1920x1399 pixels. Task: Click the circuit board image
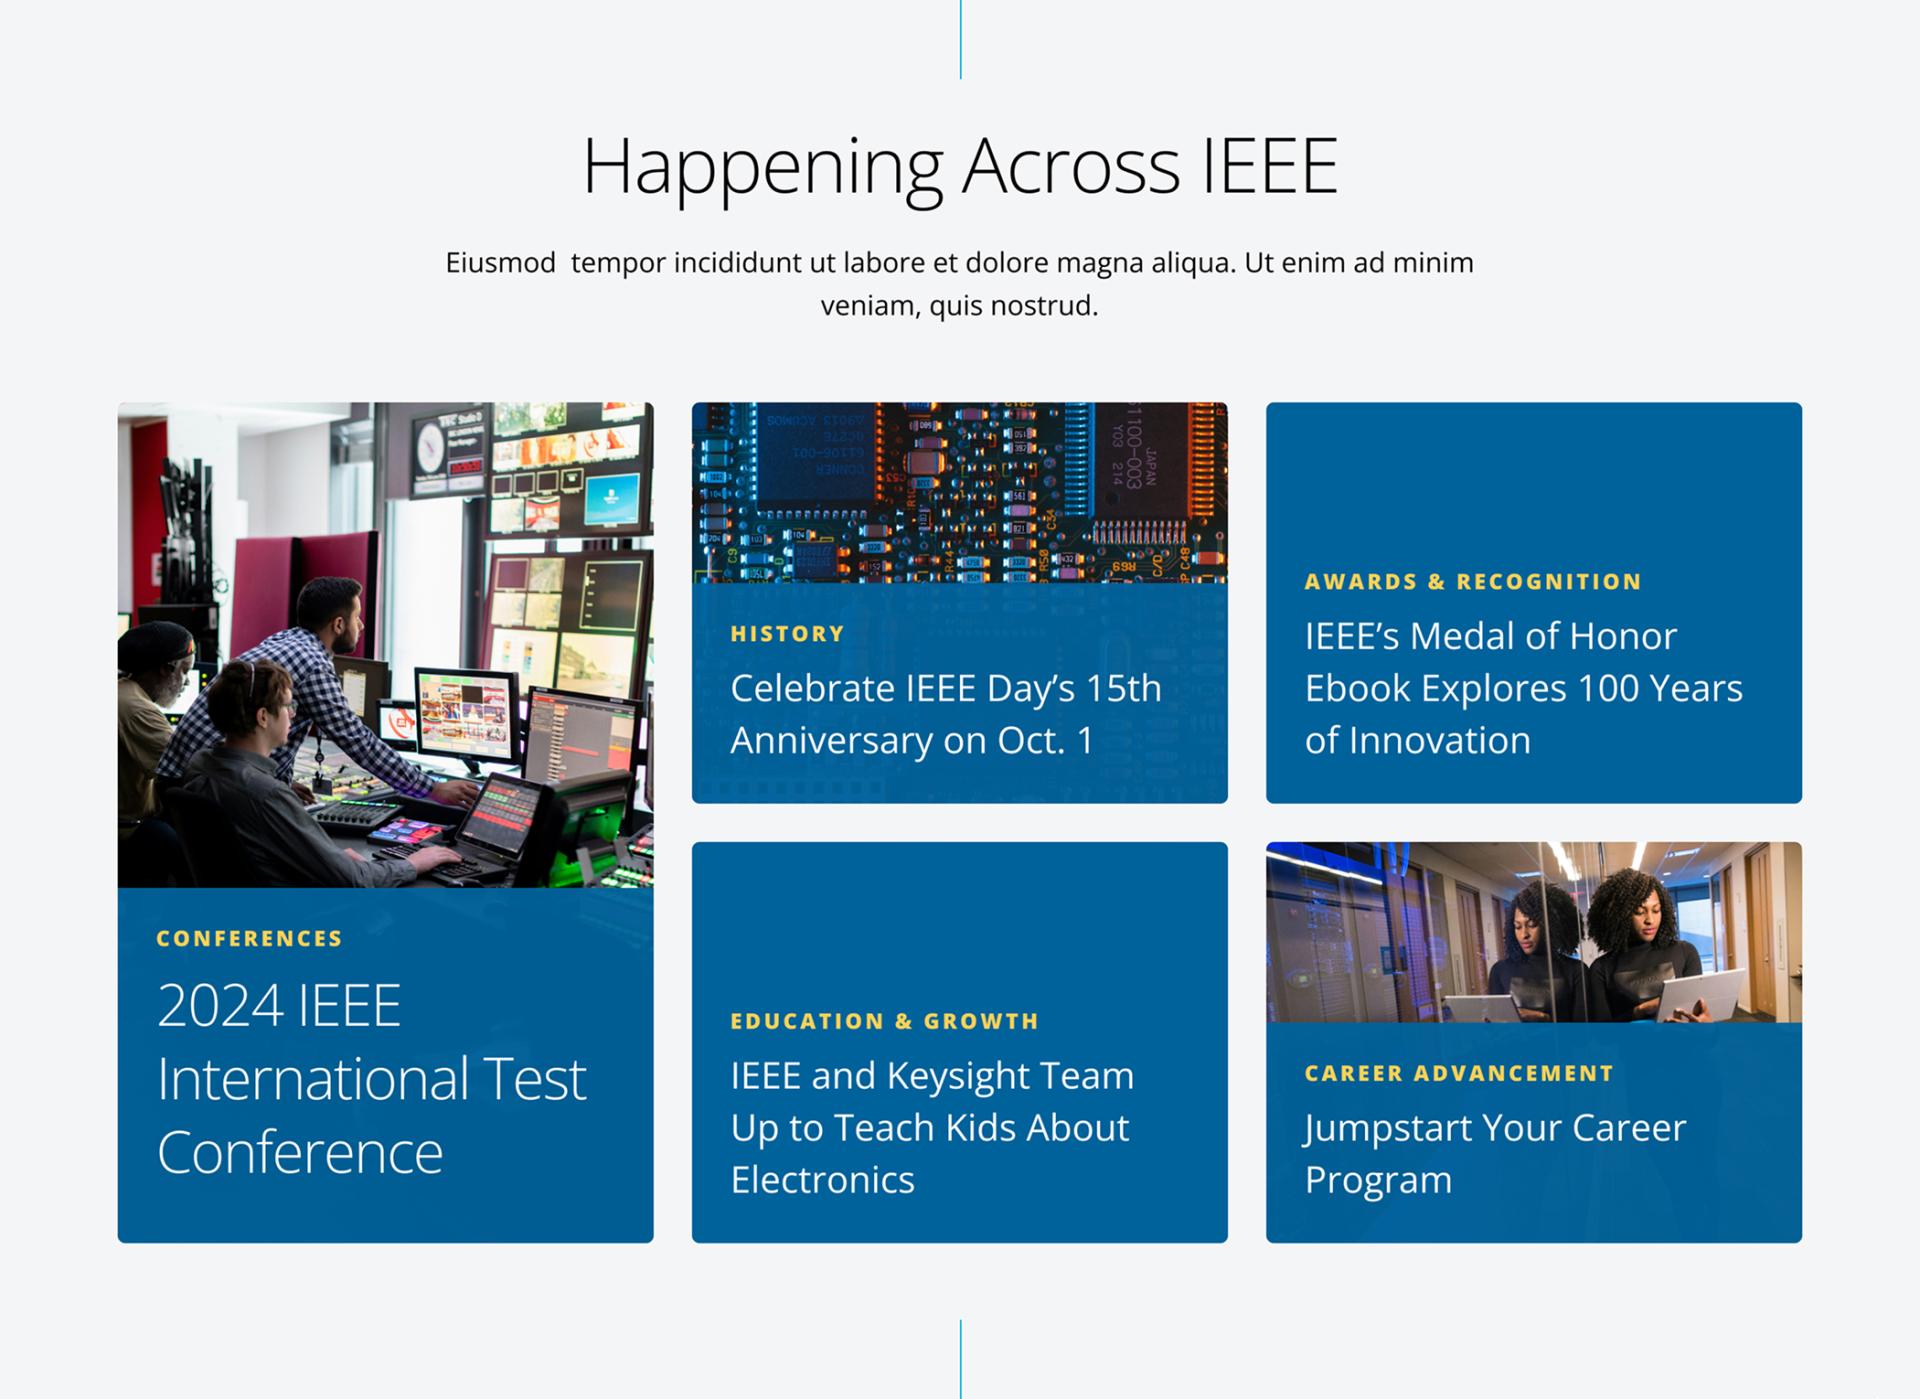click(959, 492)
